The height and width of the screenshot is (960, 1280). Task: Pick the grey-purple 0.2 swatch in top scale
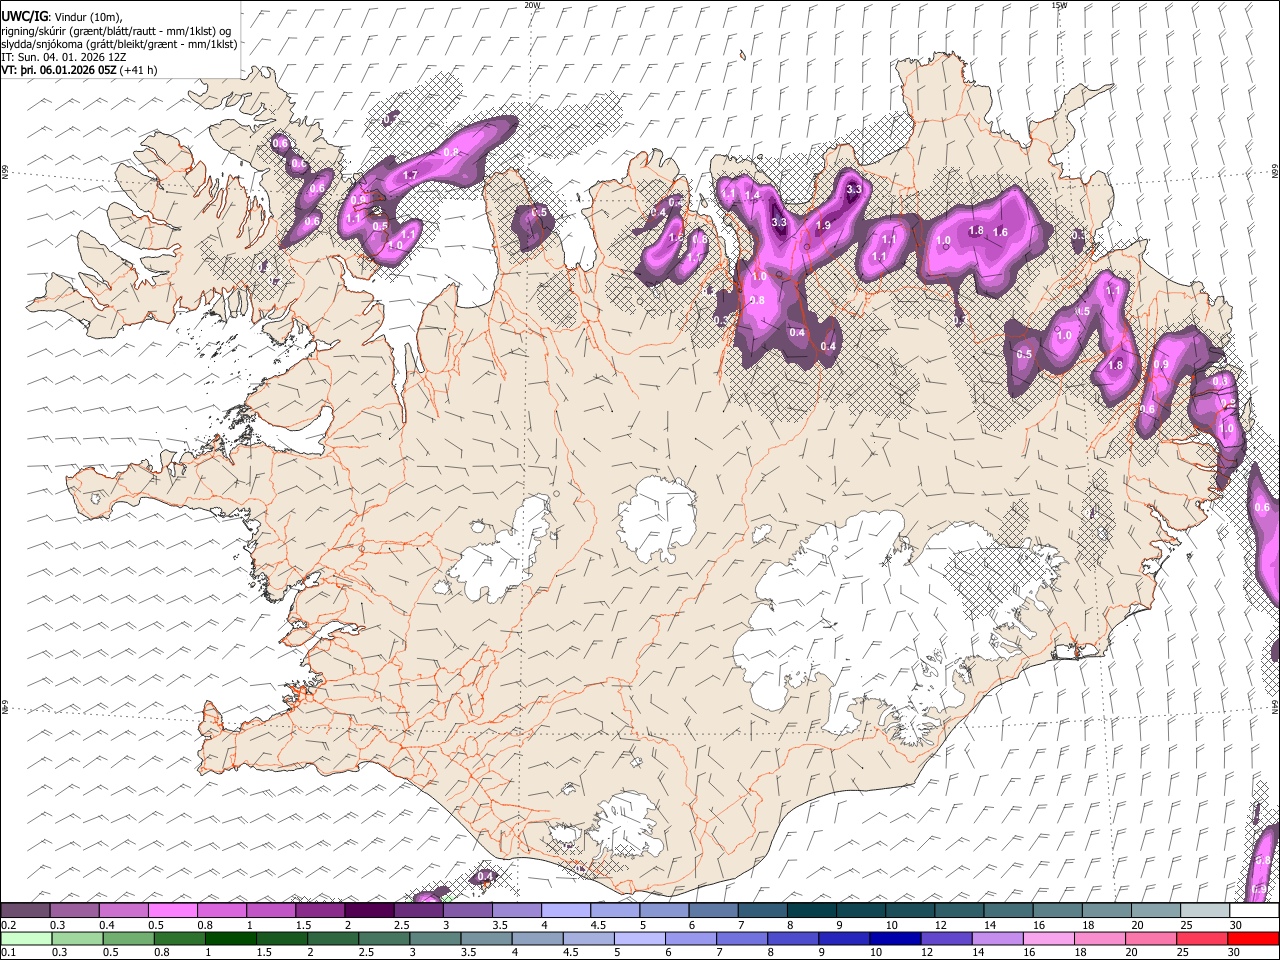[x=25, y=911]
